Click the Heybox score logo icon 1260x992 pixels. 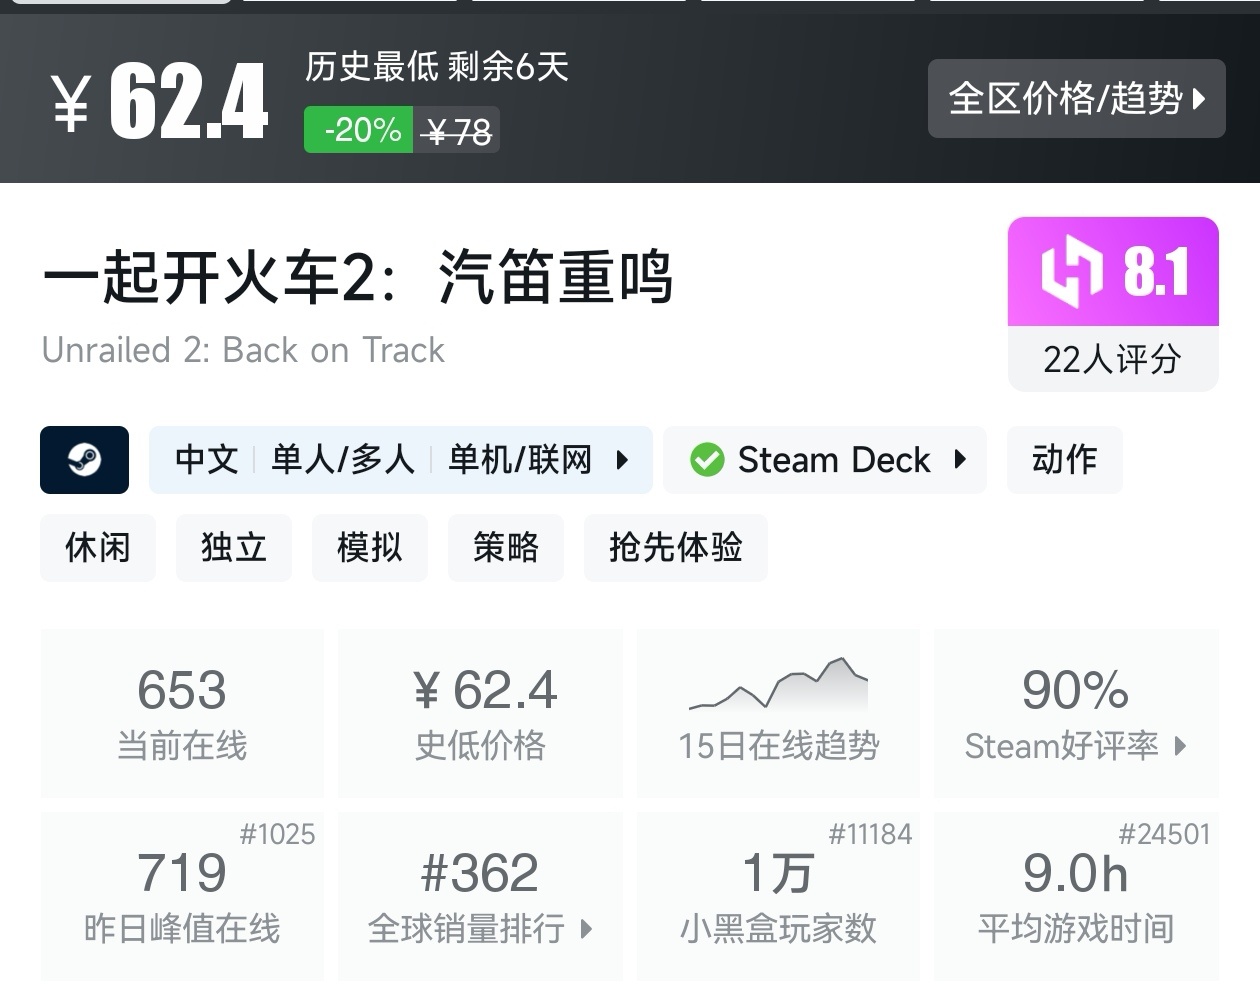tap(1070, 271)
